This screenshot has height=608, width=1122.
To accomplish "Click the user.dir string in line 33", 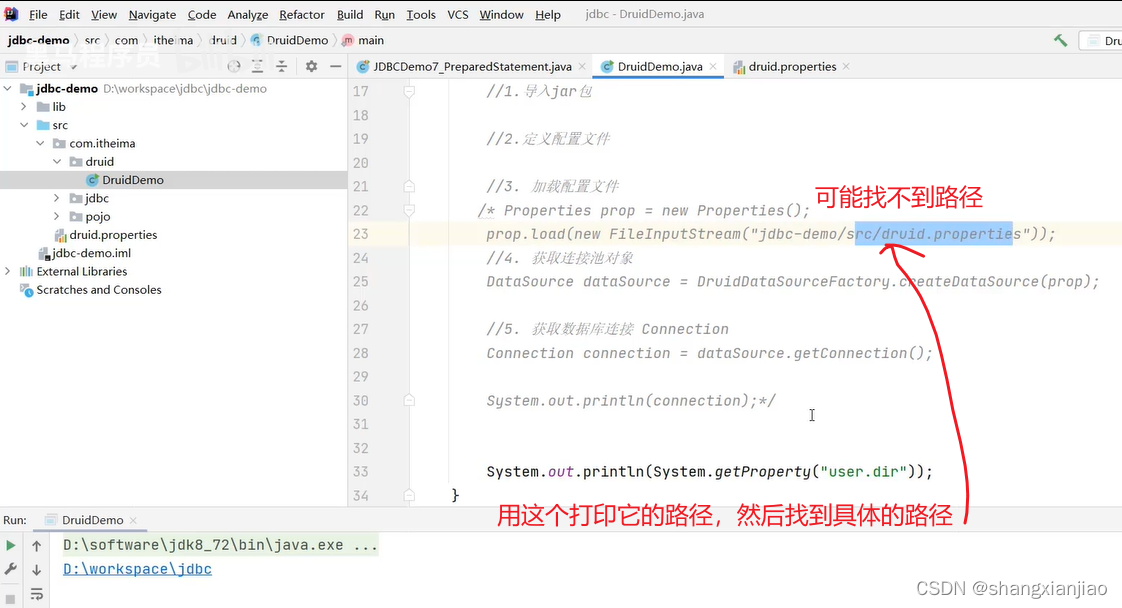I will [x=862, y=472].
